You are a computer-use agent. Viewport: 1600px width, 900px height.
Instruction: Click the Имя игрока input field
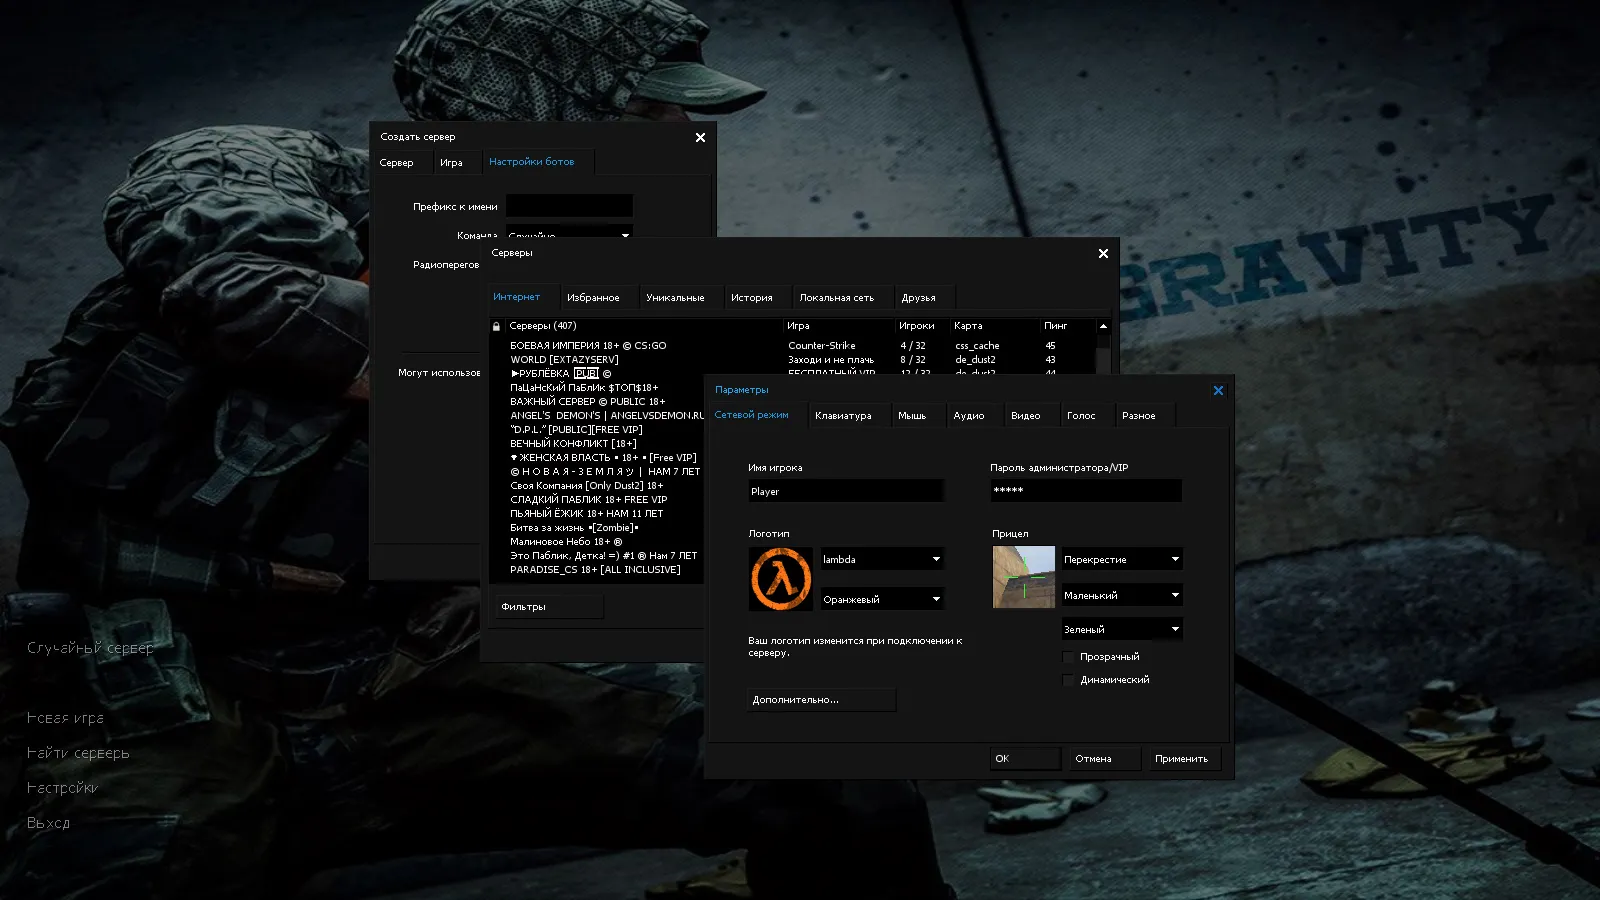[845, 491]
